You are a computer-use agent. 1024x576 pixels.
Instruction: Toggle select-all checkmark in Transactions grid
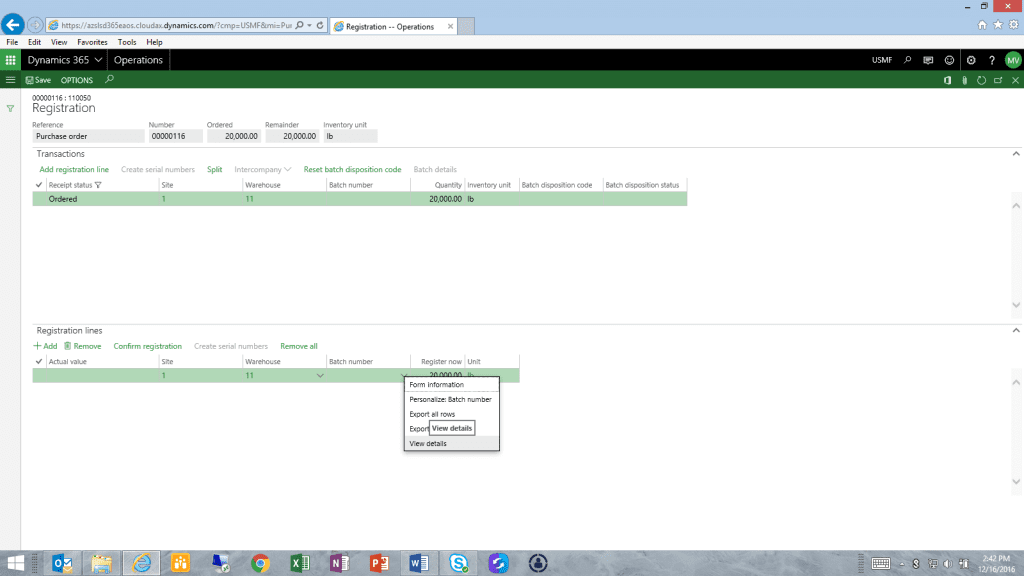pos(39,185)
